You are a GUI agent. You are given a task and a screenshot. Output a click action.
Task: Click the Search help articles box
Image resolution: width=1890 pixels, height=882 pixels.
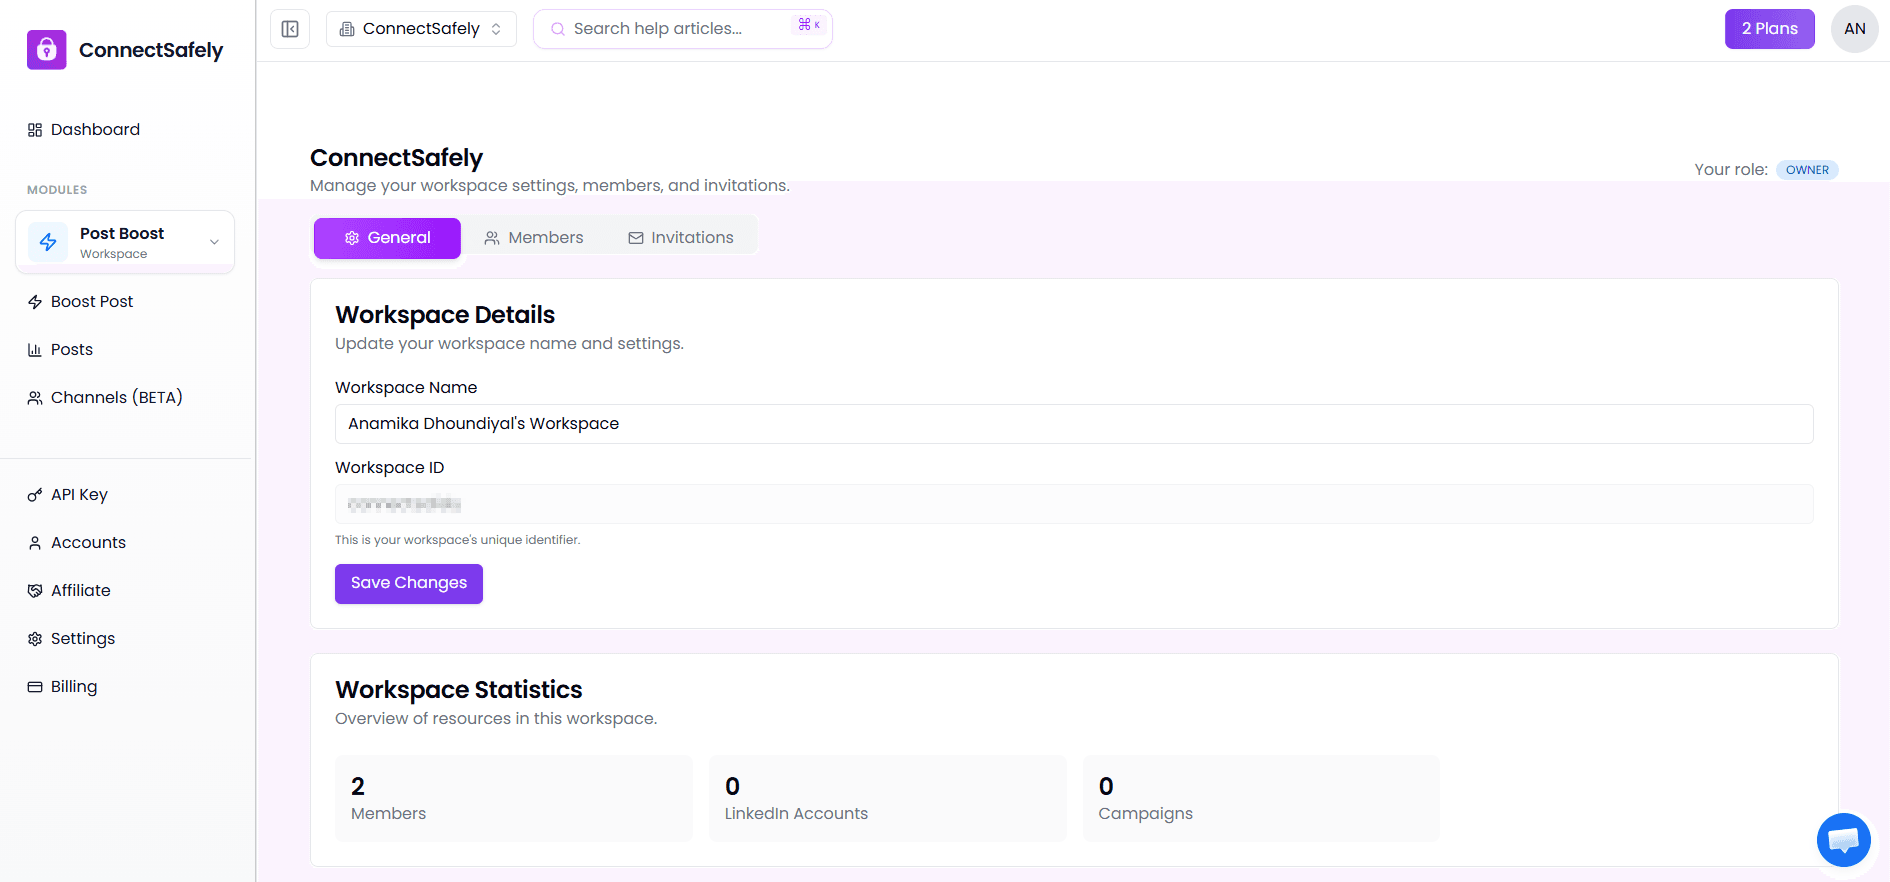(682, 29)
